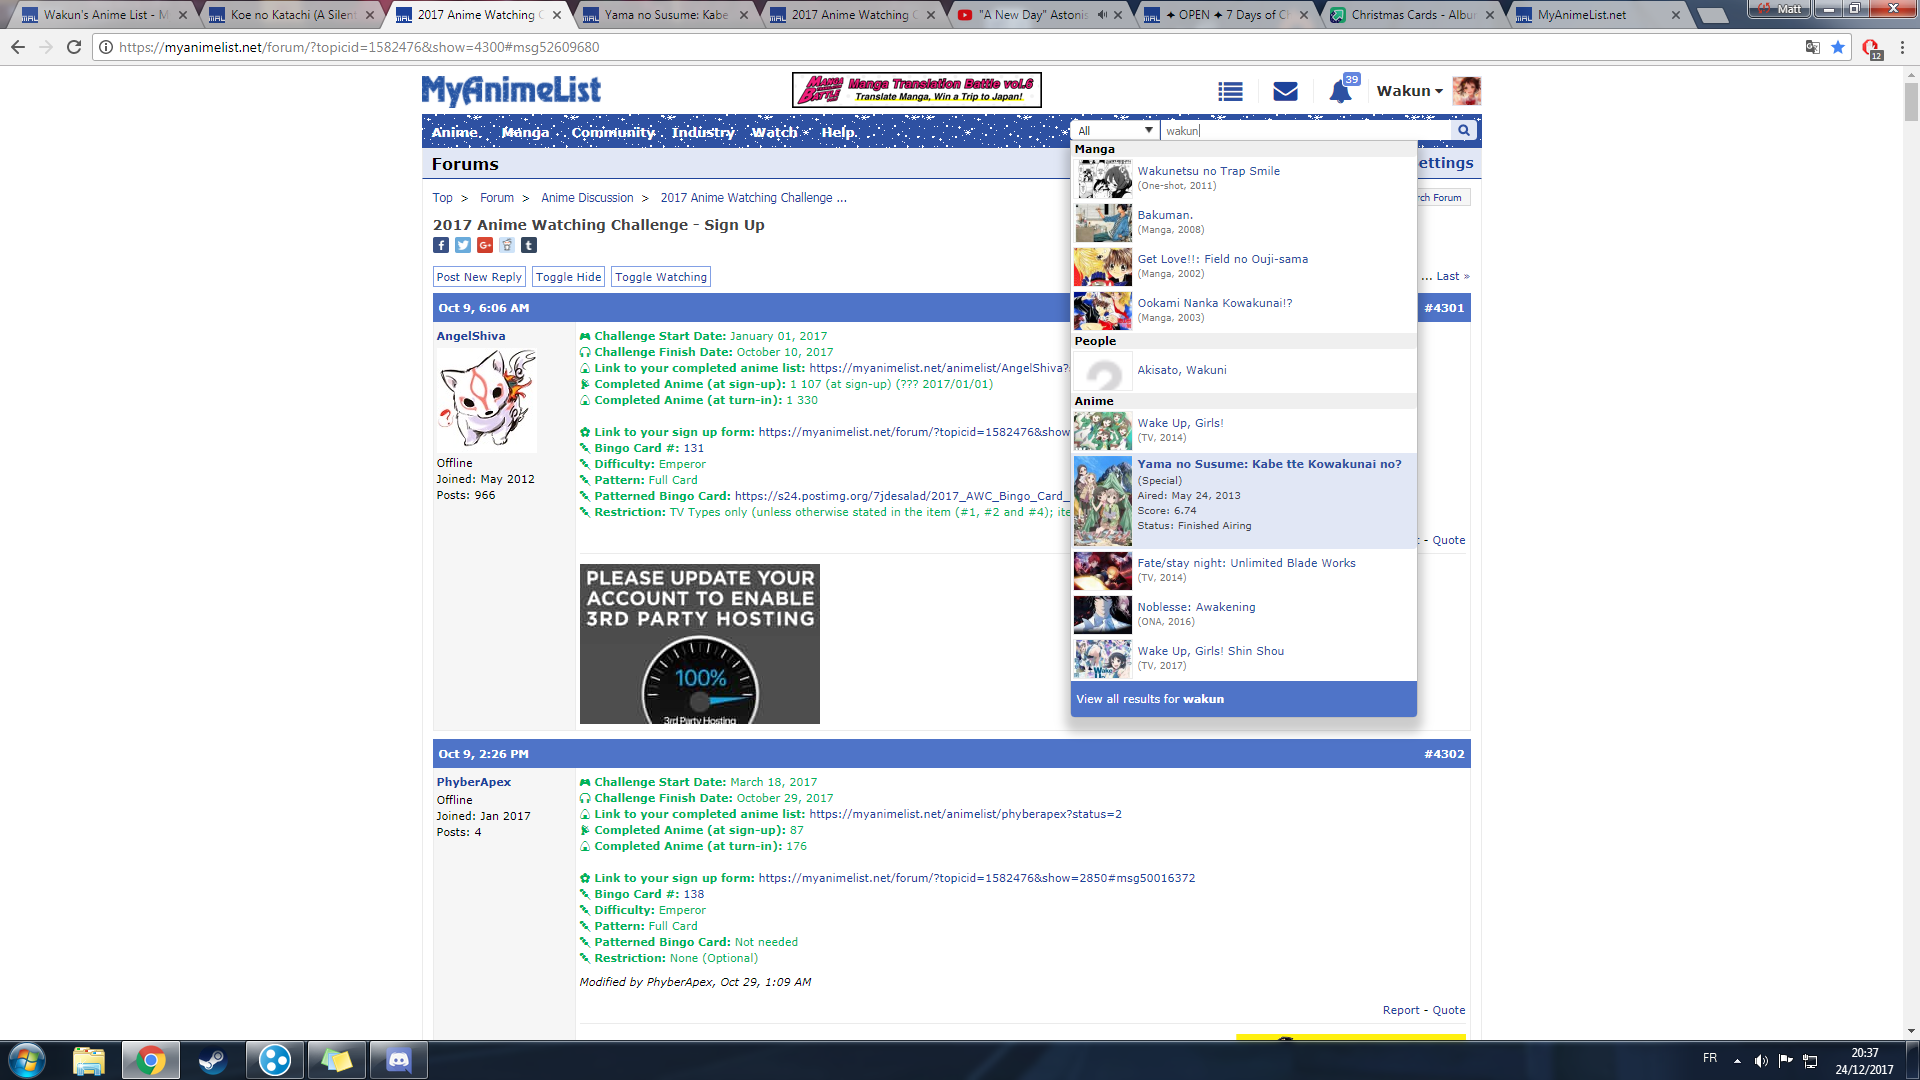
Task: Open the messages envelope icon
Action: [1285, 91]
